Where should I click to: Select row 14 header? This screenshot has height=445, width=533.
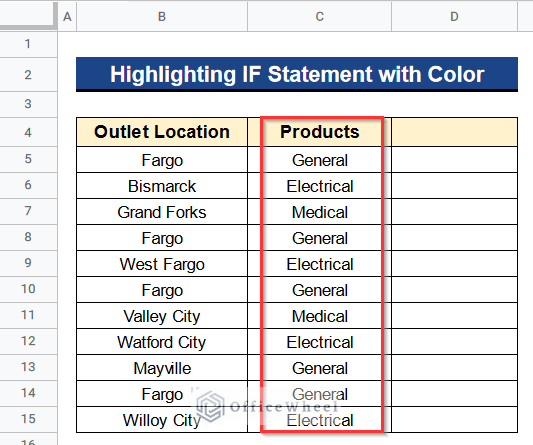[28, 394]
